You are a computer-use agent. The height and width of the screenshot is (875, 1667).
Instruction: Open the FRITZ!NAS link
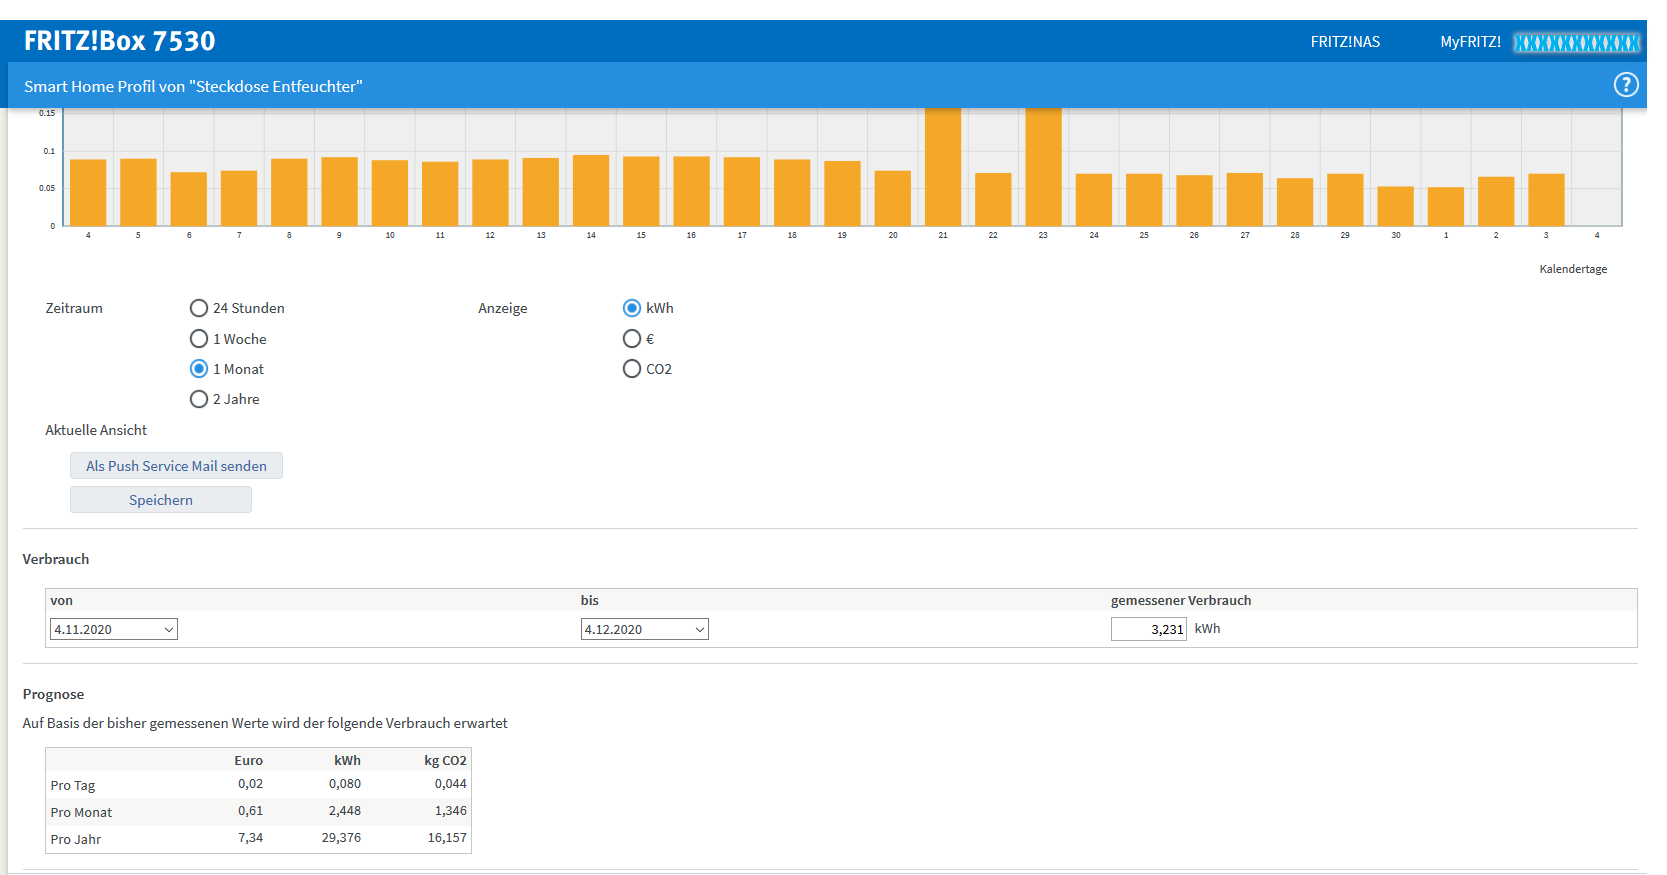pyautogui.click(x=1345, y=42)
